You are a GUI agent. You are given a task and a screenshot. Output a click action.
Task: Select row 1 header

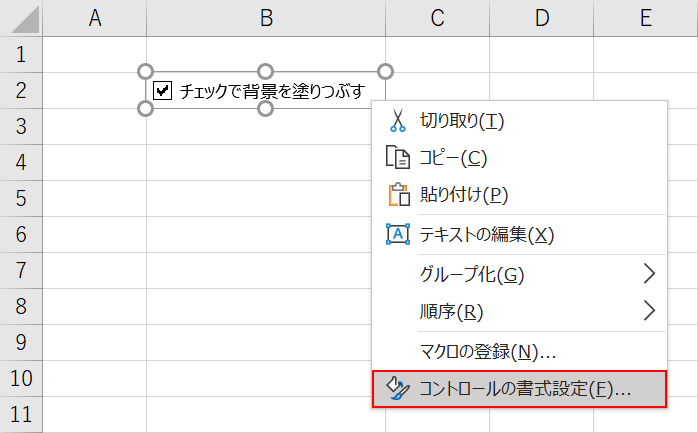tap(21, 54)
